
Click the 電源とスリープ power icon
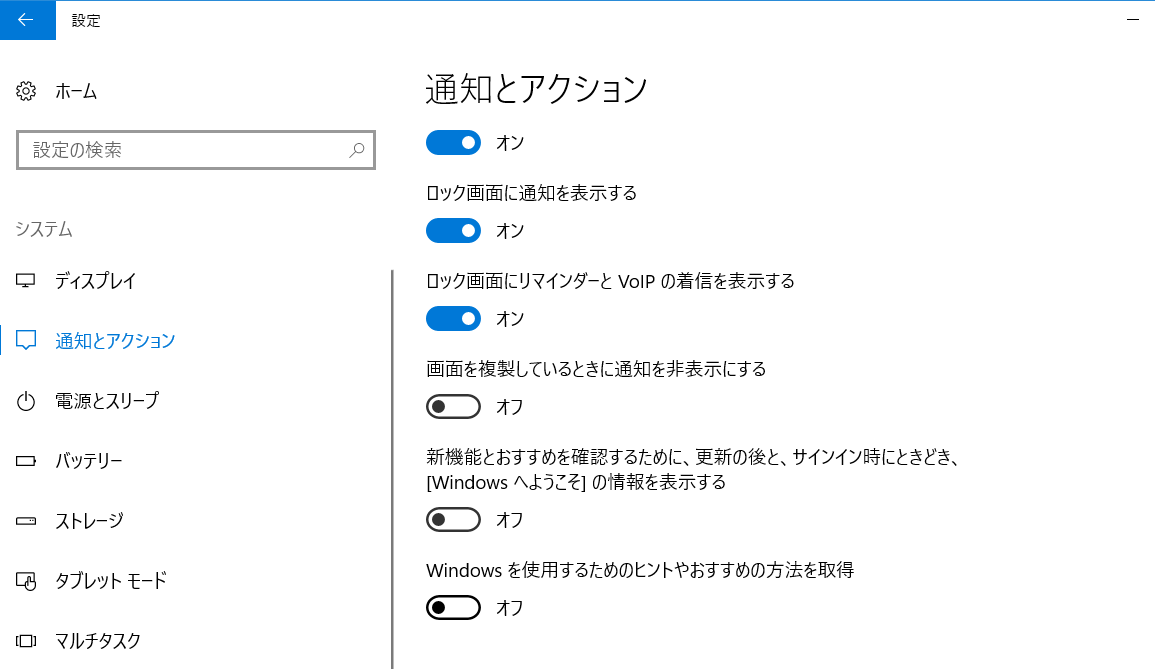pyautogui.click(x=26, y=401)
